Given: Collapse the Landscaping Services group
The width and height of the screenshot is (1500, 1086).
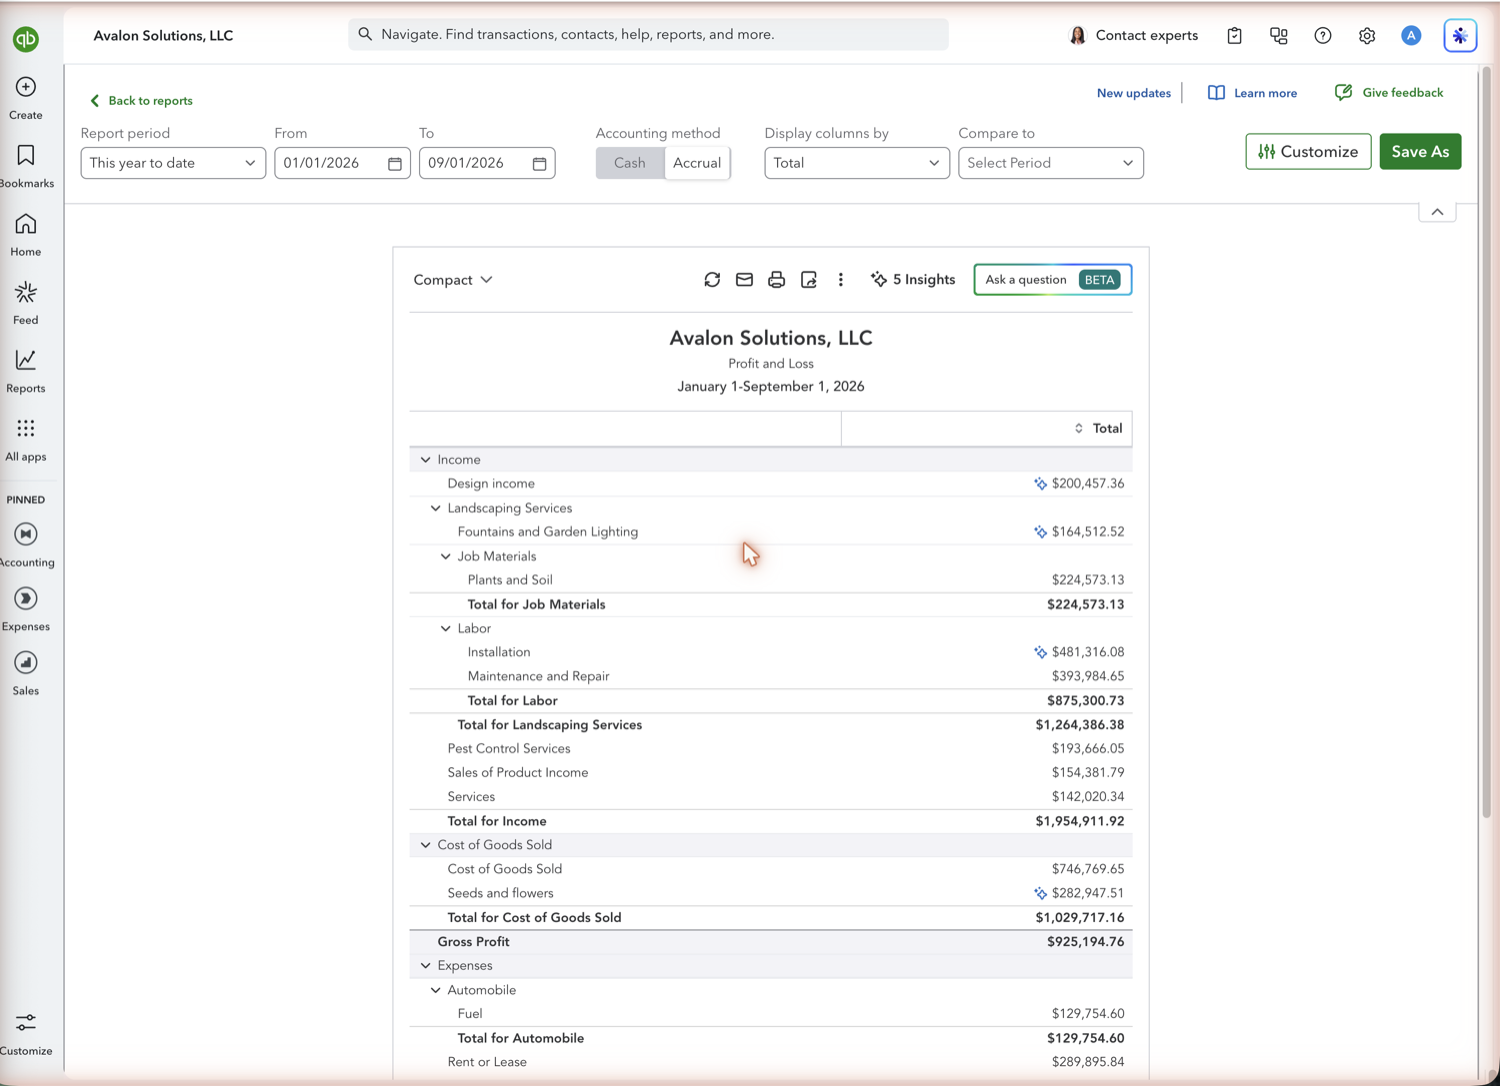Looking at the screenshot, I should pyautogui.click(x=436, y=508).
